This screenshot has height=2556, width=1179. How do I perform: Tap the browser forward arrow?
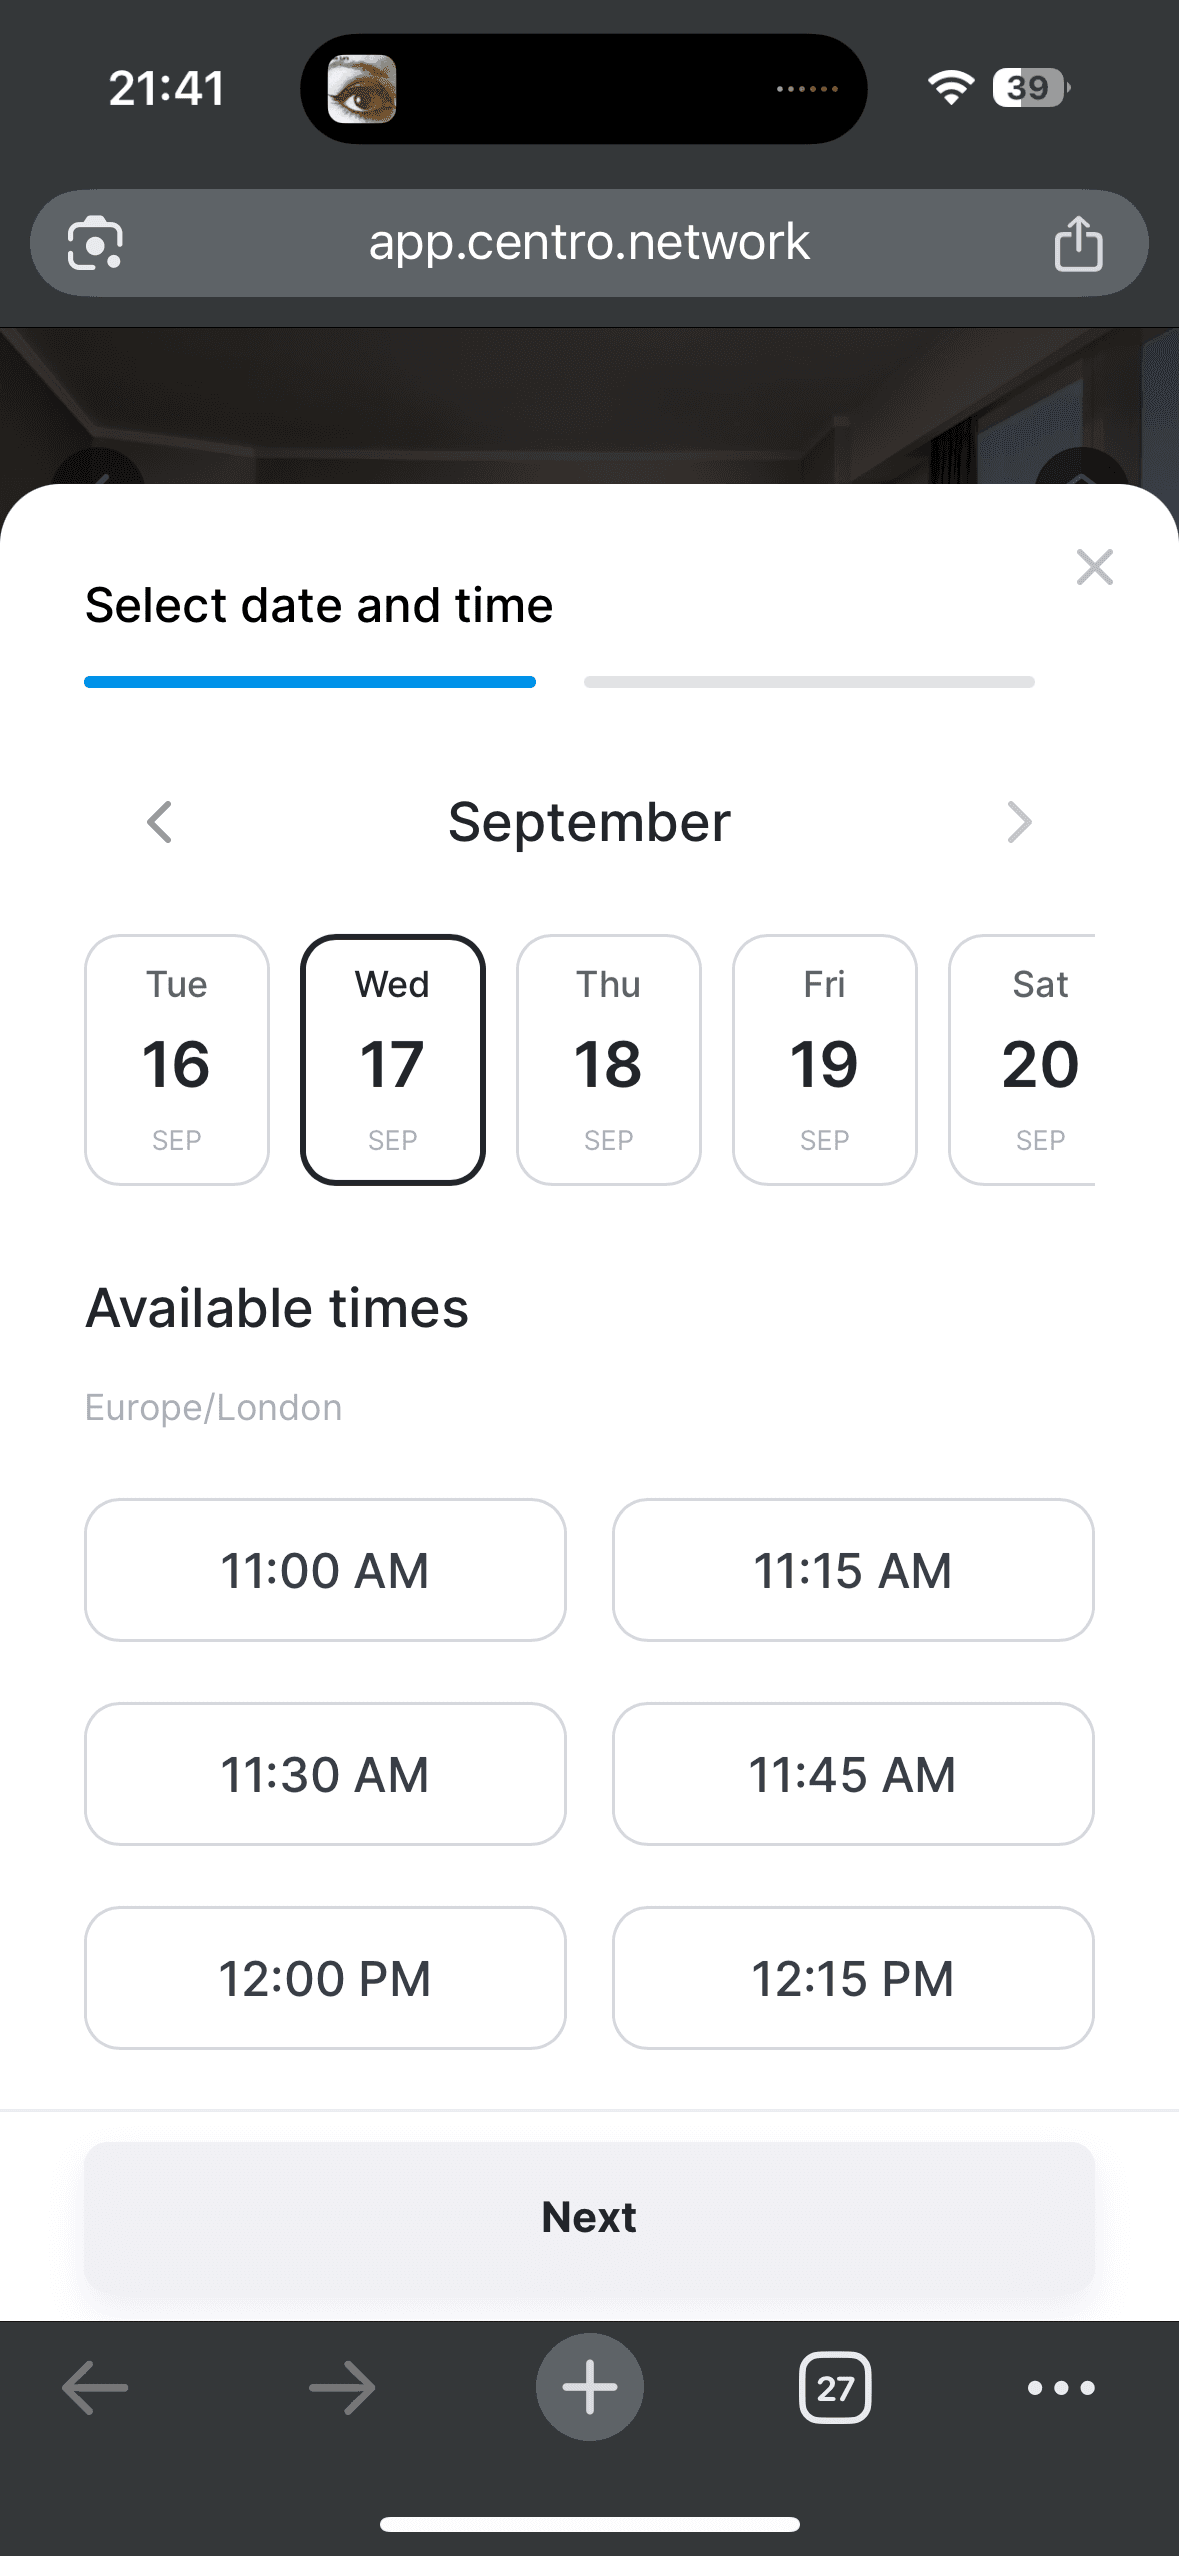[342, 2388]
